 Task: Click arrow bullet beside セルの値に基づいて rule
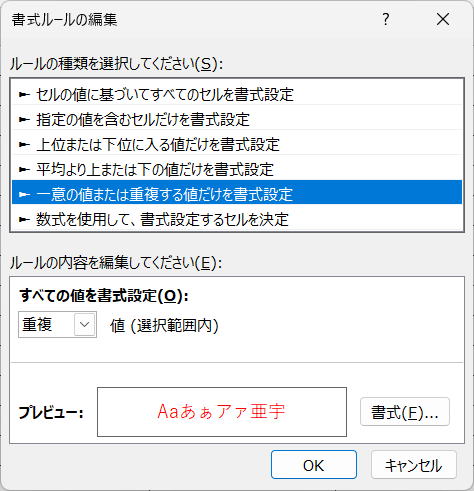click(24, 95)
